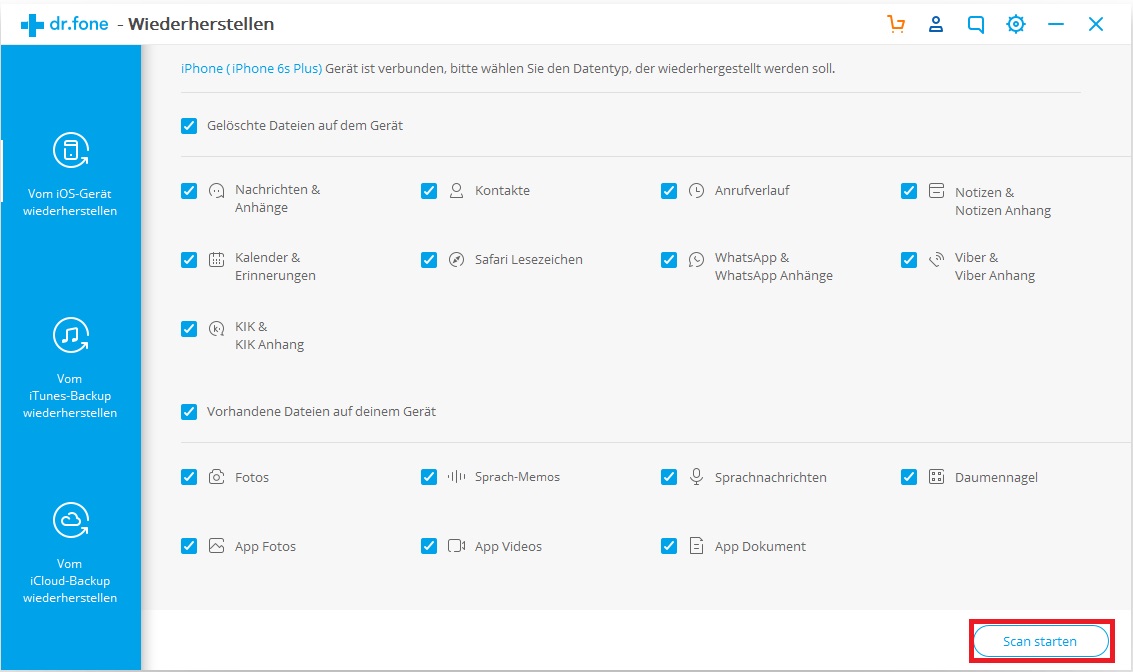Click the Safari Lesezeichen label
The width and height of the screenshot is (1133, 672).
click(528, 259)
